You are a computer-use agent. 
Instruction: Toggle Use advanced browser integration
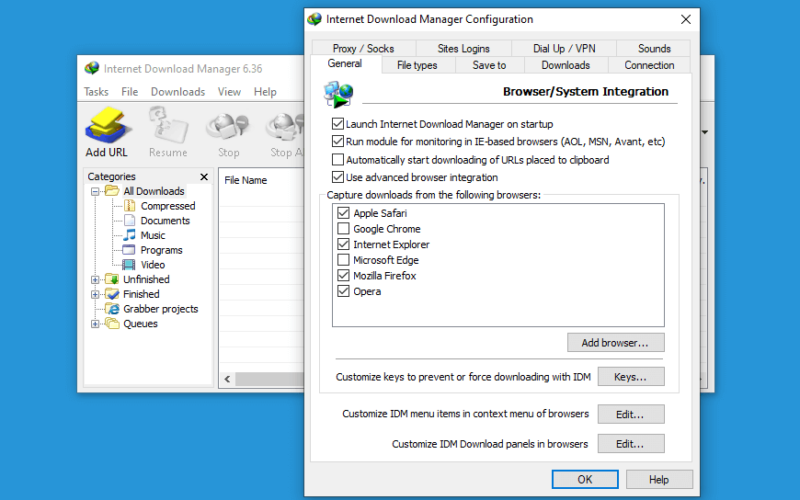pyautogui.click(x=337, y=177)
